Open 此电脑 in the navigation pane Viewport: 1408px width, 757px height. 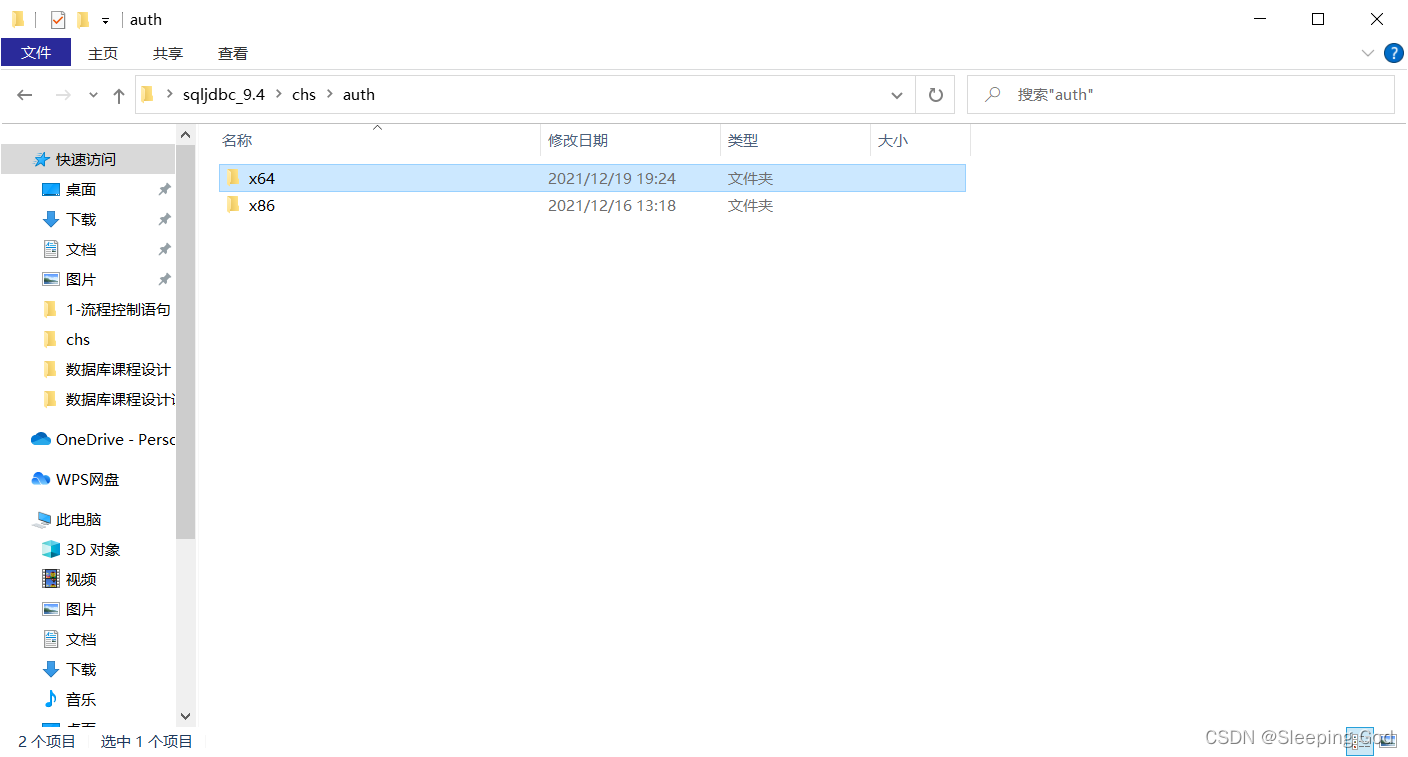coord(77,519)
